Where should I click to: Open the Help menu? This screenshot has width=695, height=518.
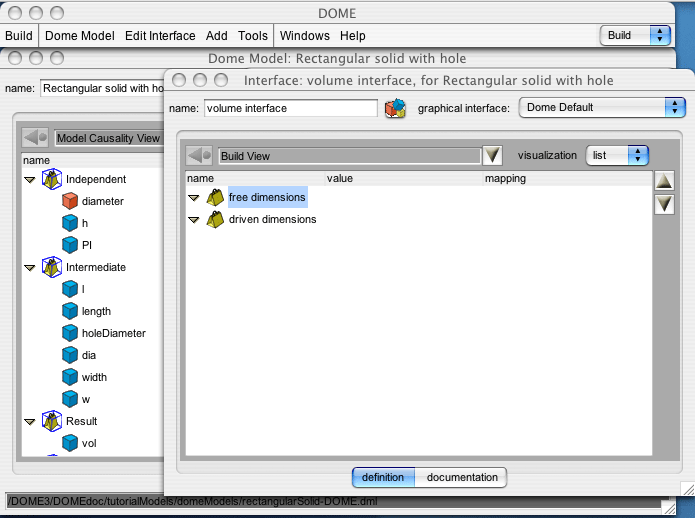click(x=353, y=35)
